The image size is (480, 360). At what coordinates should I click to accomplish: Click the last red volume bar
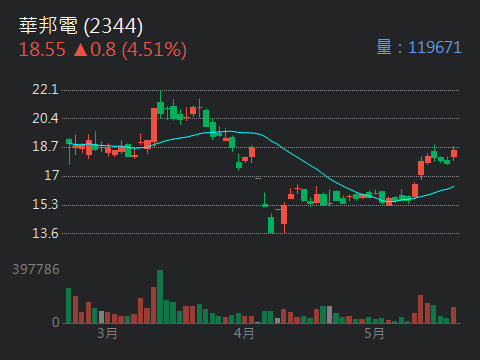[453, 315]
